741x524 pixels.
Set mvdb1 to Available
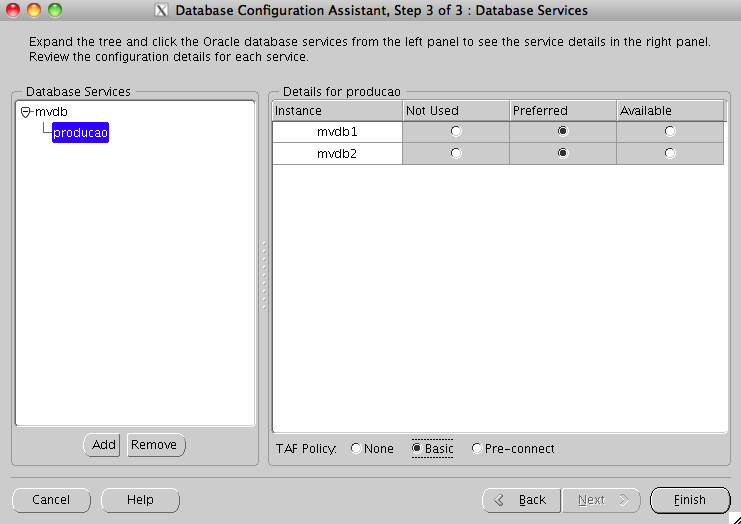tap(670, 132)
